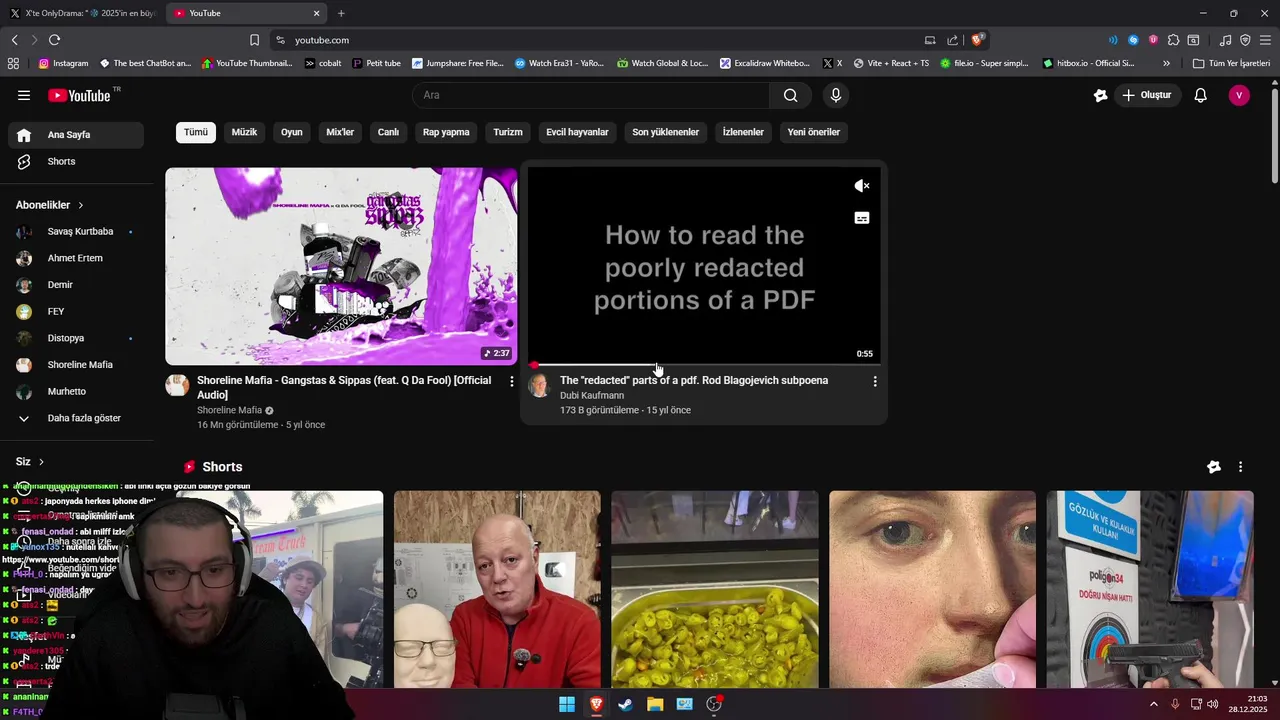This screenshot has height=720, width=1280.
Task: Click the search magnifier button
Action: [790, 95]
